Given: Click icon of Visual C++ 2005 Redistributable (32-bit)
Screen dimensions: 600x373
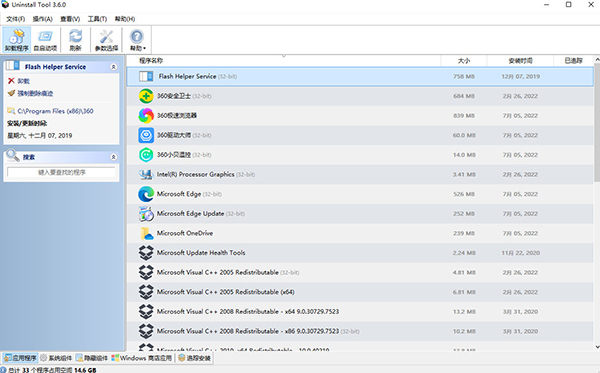Looking at the screenshot, I should click(x=146, y=272).
